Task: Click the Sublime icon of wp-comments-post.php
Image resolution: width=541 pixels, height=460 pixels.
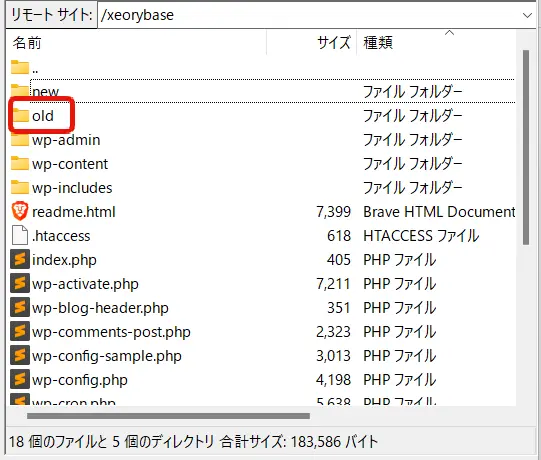Action: (20, 331)
